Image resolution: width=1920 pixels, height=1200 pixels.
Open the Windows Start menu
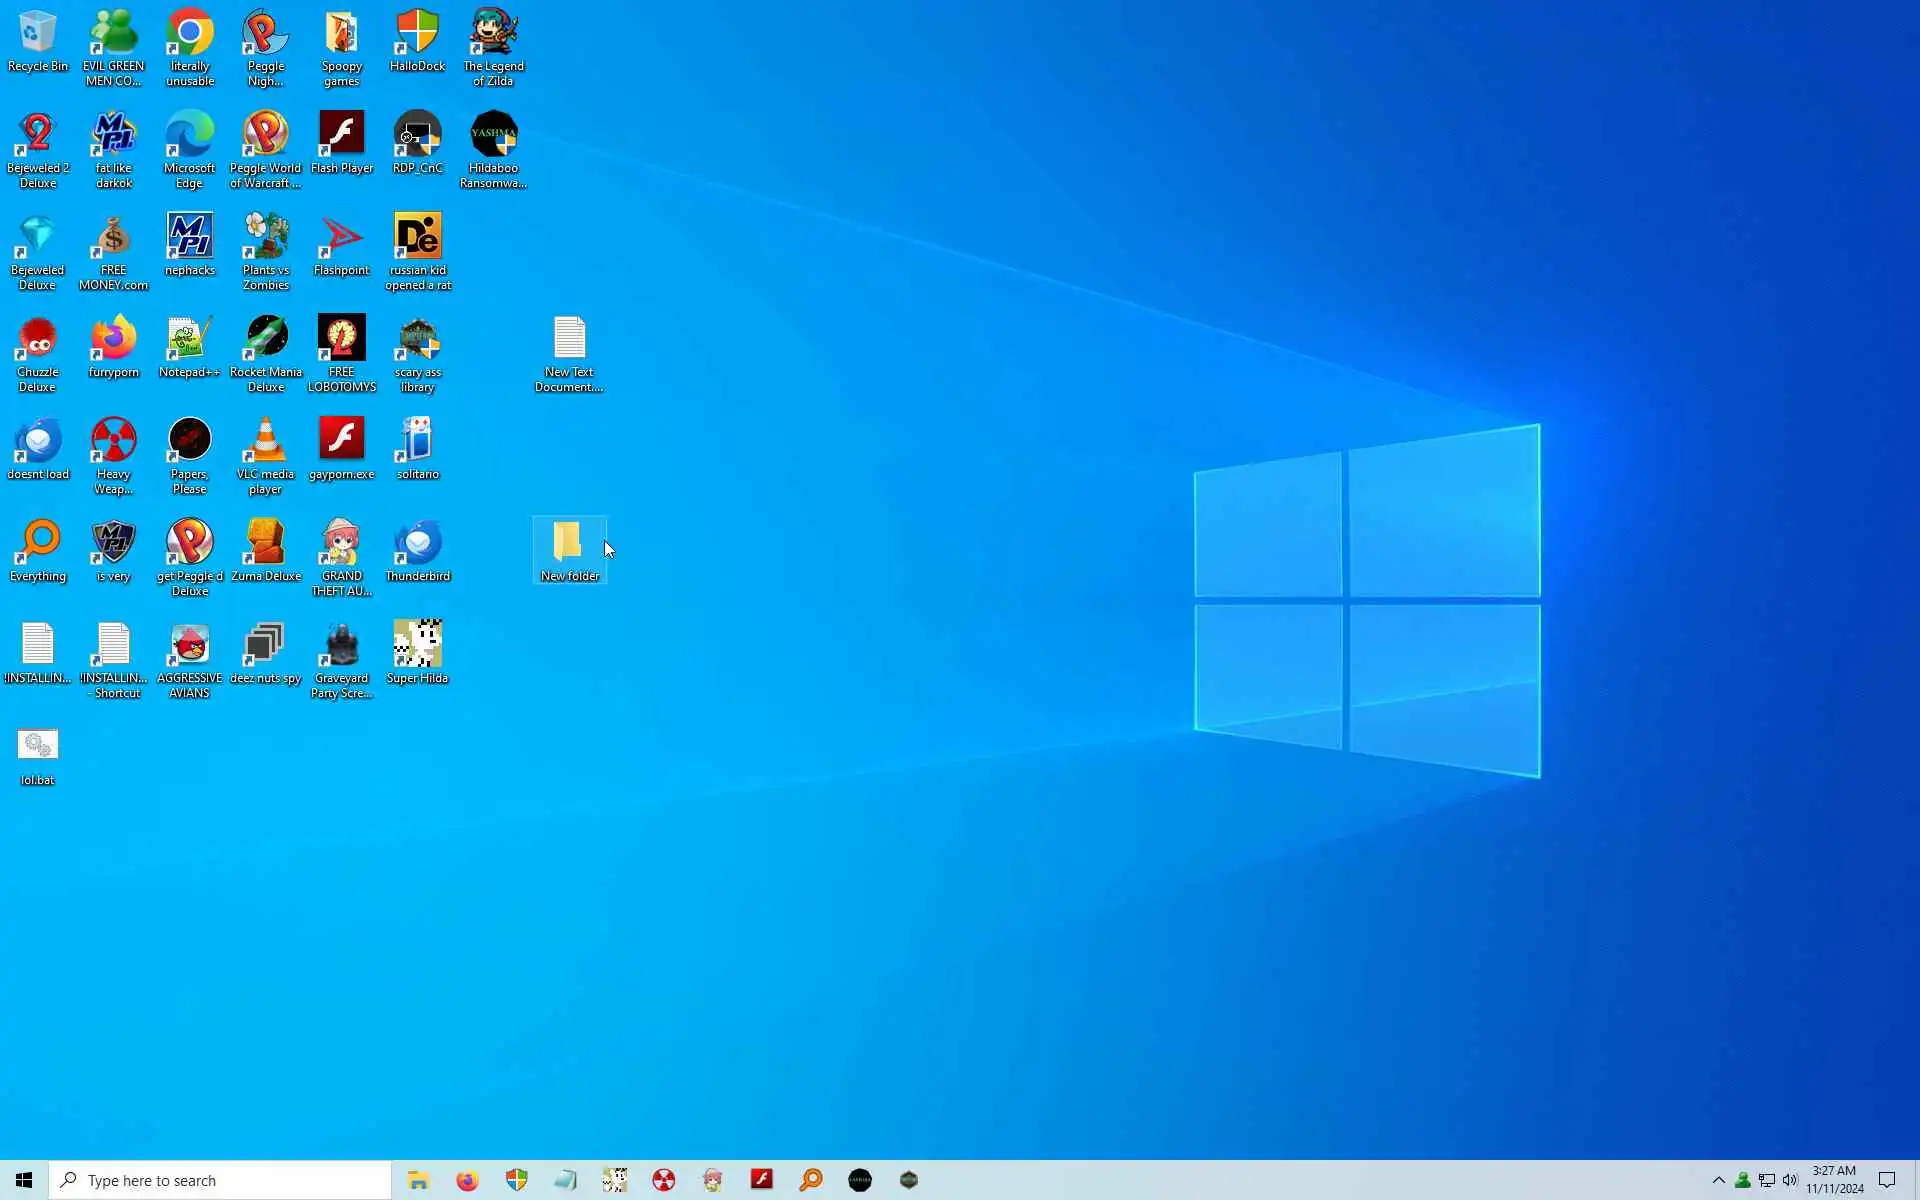[x=24, y=1180]
